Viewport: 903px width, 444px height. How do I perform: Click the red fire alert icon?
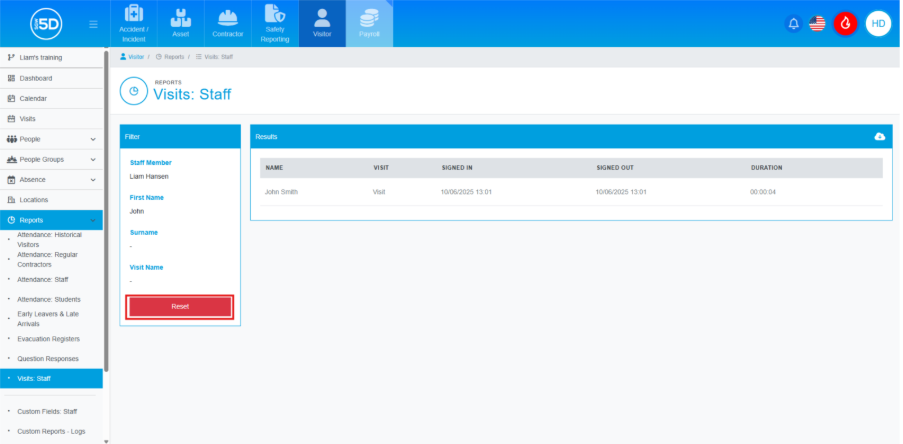845,24
